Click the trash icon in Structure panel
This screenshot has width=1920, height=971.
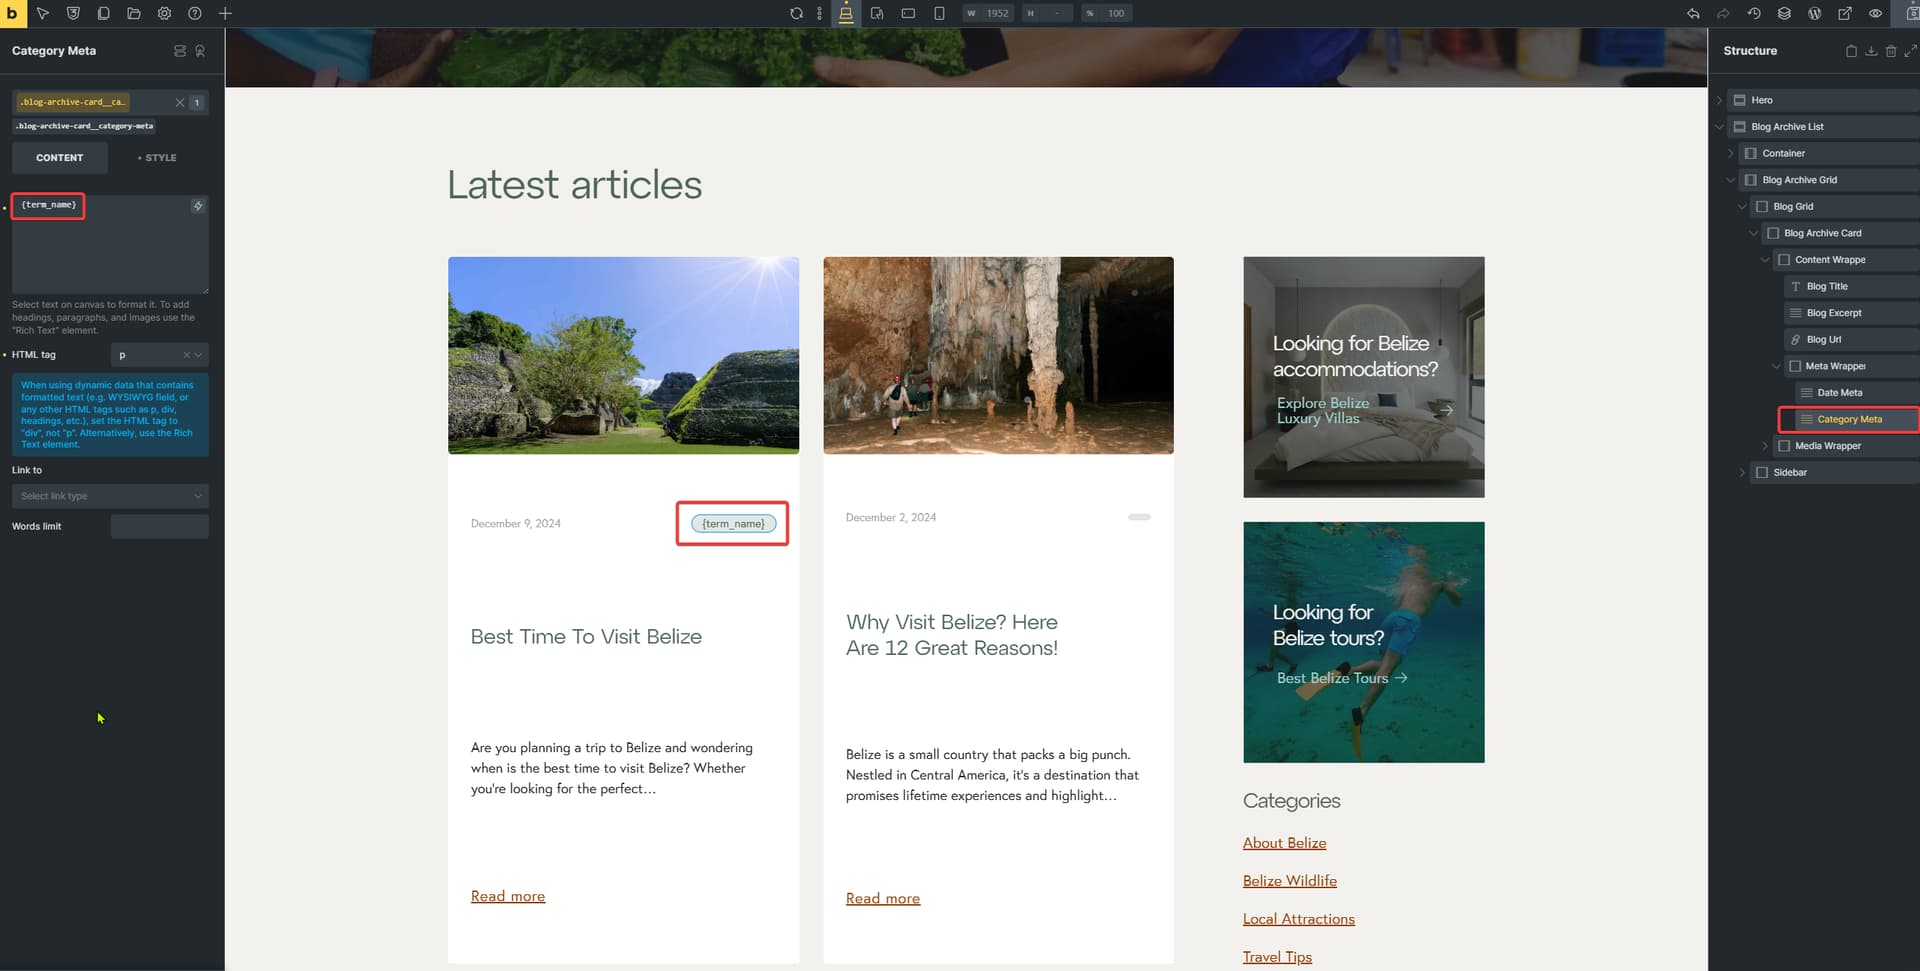pos(1890,51)
